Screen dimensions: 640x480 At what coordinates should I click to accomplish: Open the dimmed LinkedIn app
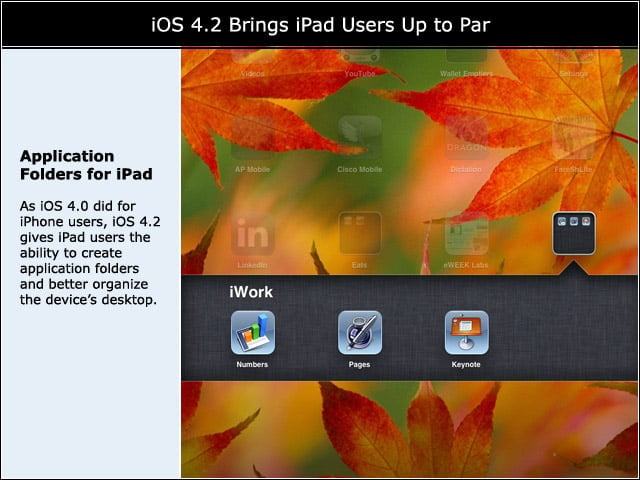click(253, 233)
